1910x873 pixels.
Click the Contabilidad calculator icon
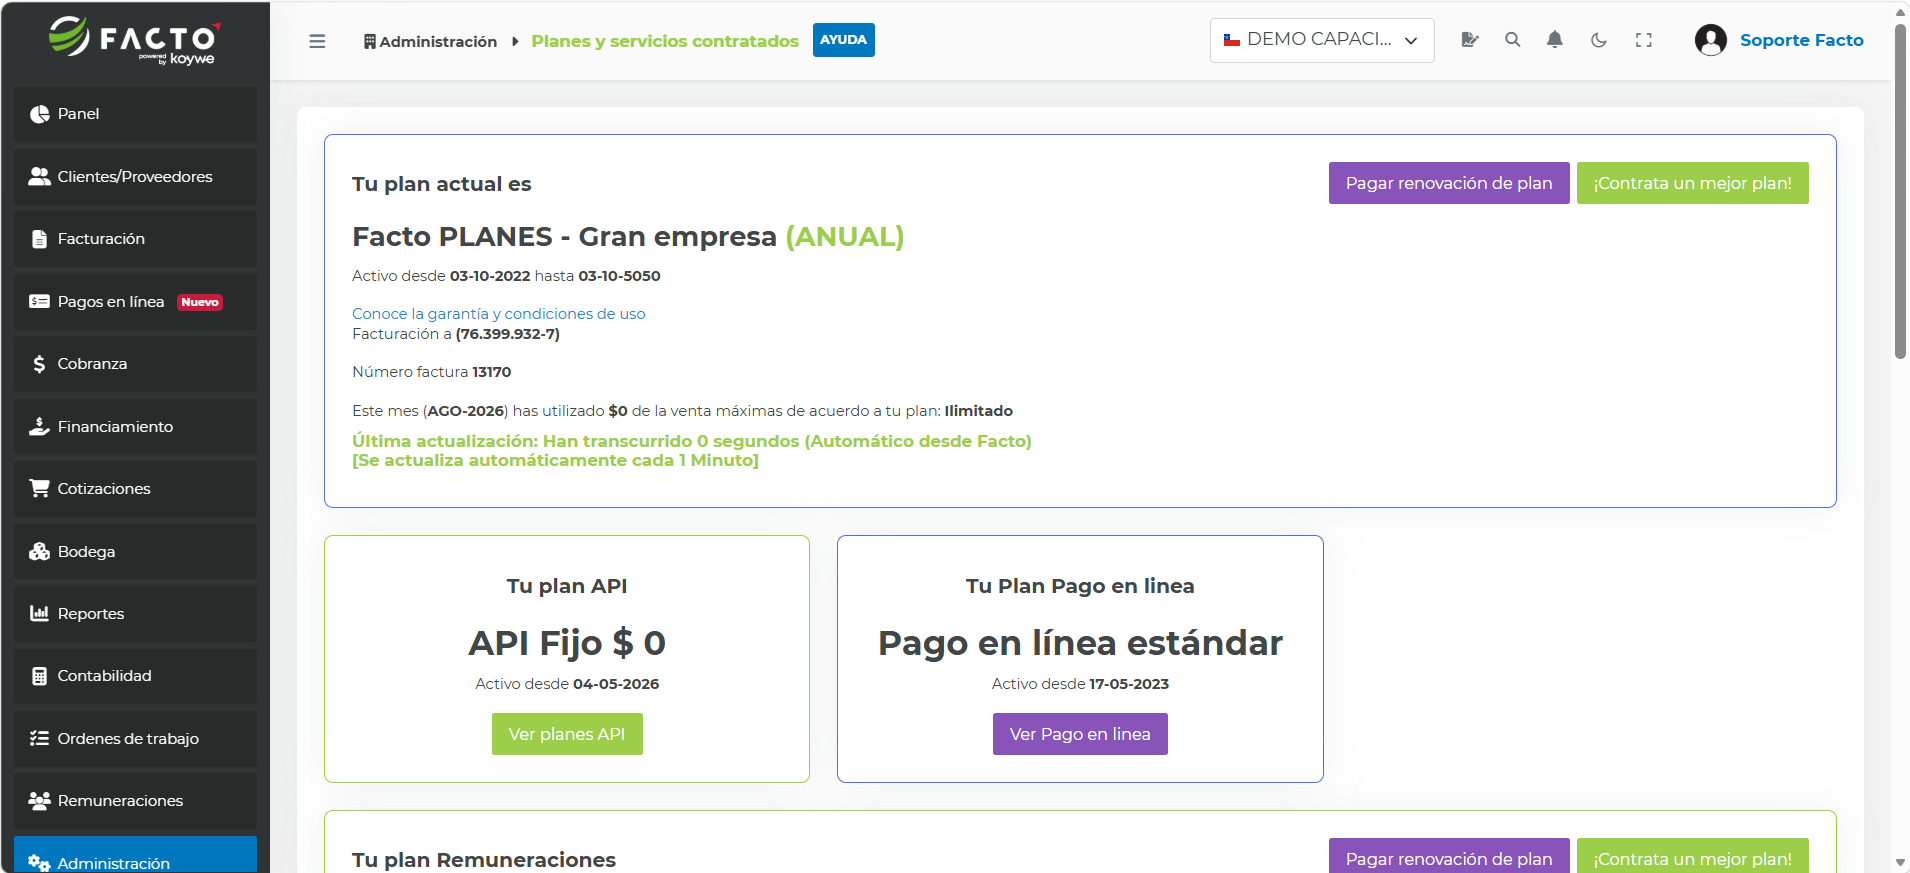(x=39, y=676)
